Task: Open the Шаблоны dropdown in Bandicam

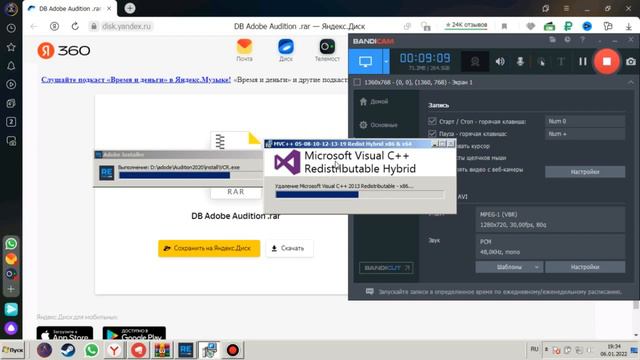Action: pyautogui.click(x=509, y=267)
